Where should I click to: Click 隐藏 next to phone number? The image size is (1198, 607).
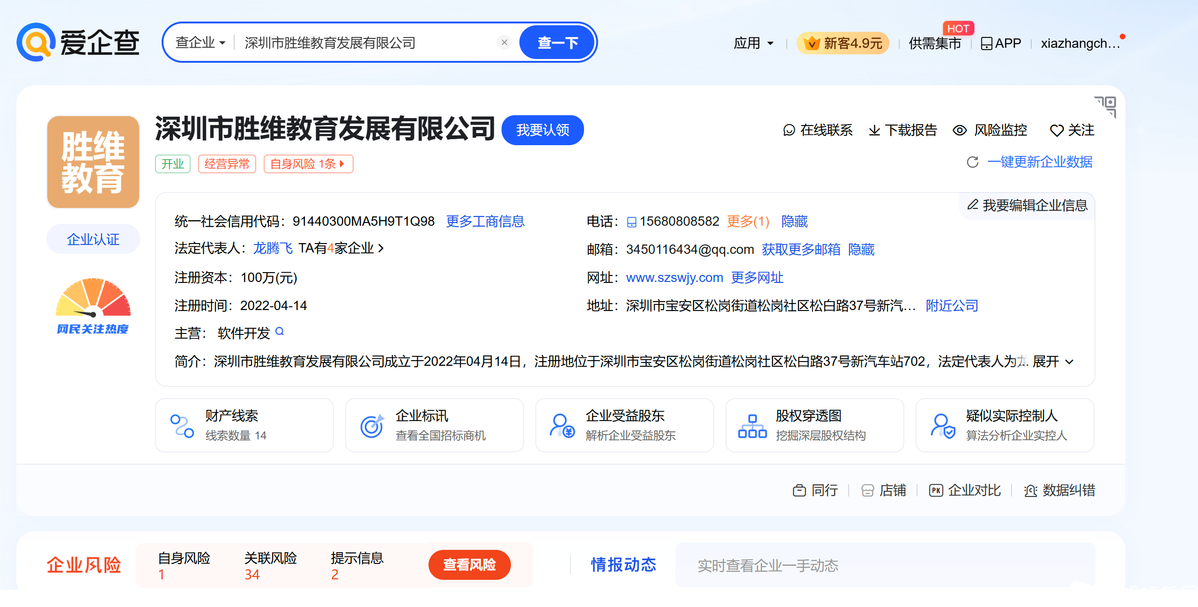point(795,222)
